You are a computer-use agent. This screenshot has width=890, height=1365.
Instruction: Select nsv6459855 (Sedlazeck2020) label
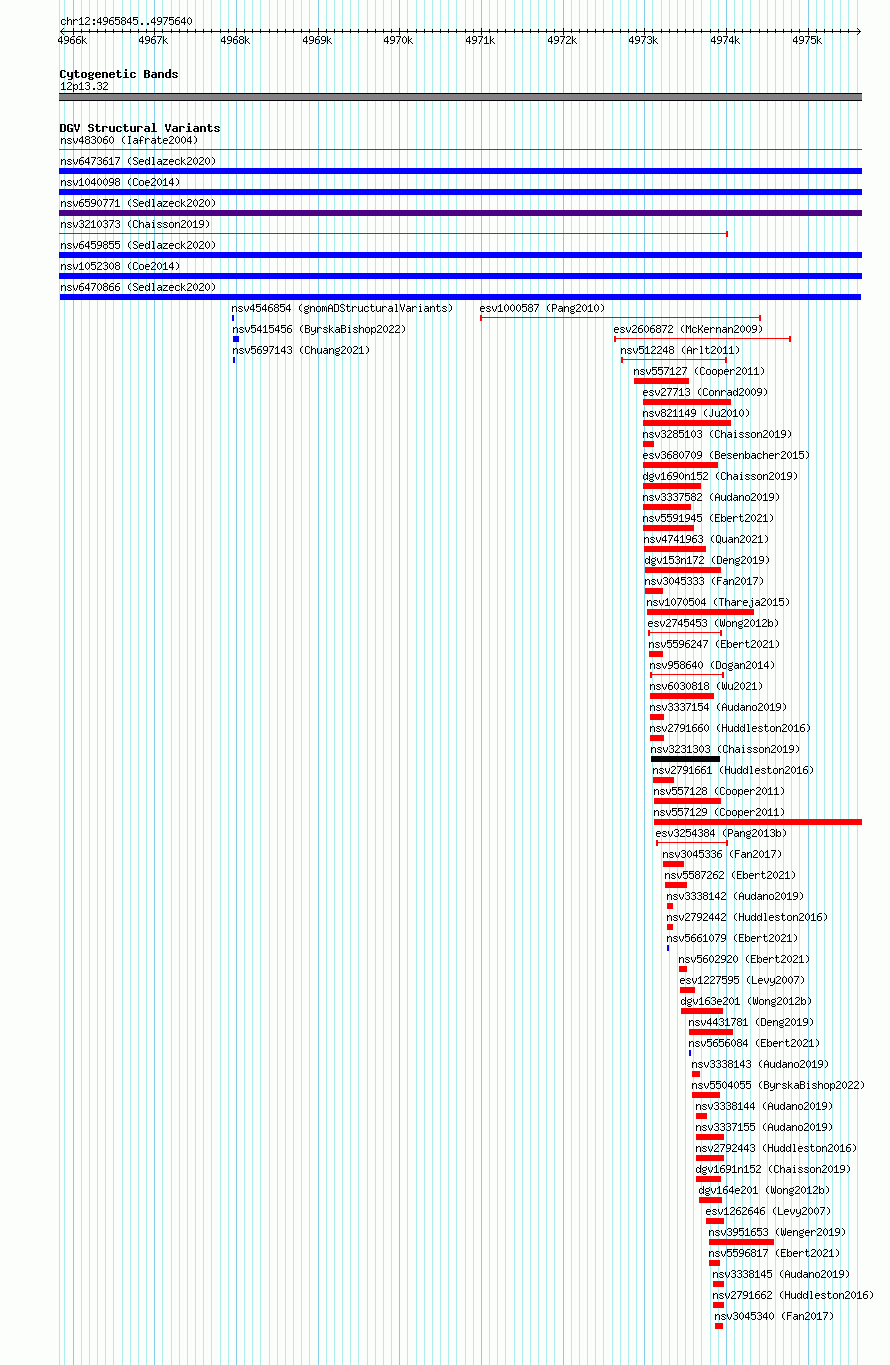tap(138, 245)
